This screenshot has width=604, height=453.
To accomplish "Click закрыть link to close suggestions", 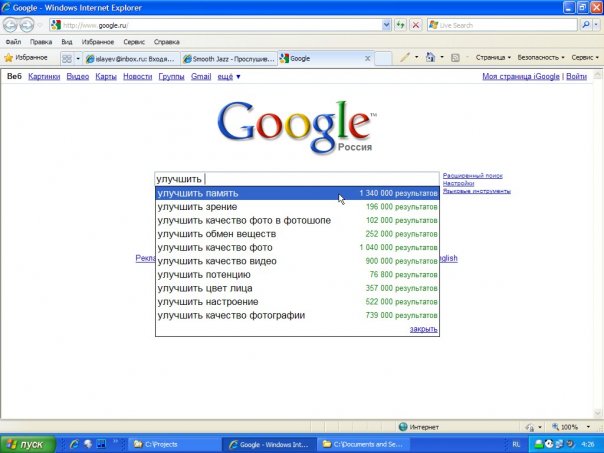I will (423, 328).
